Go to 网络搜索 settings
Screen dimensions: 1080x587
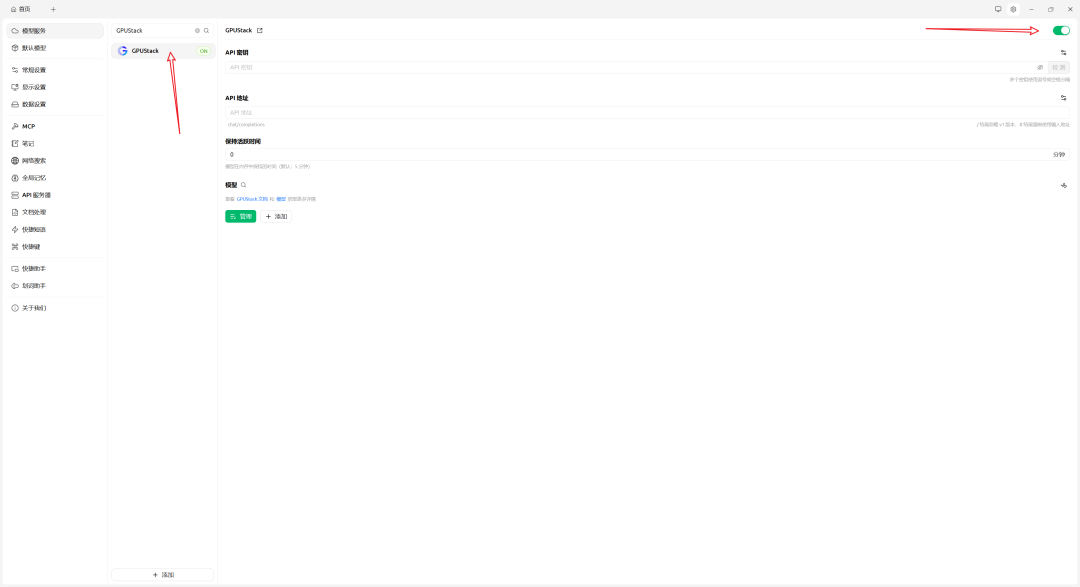[x=34, y=160]
